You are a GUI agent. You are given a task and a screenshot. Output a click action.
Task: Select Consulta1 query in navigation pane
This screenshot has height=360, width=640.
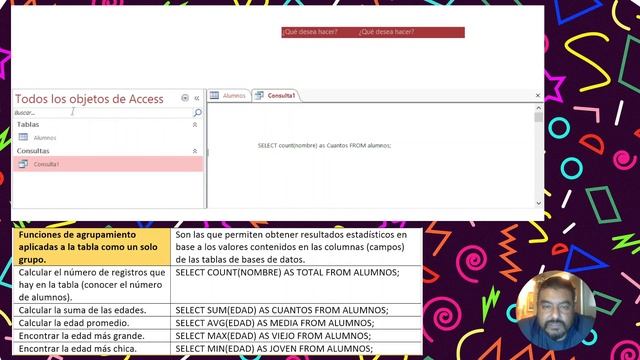[108, 164]
